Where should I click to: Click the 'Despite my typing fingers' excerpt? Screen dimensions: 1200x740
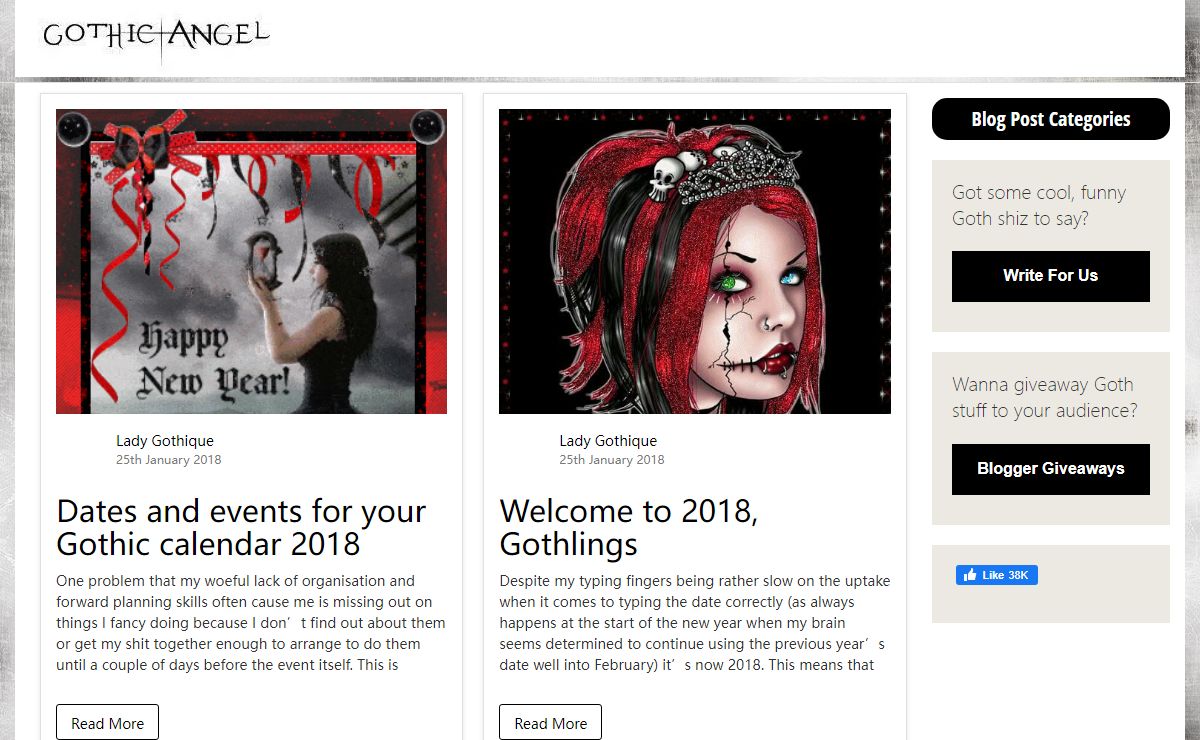pos(695,623)
